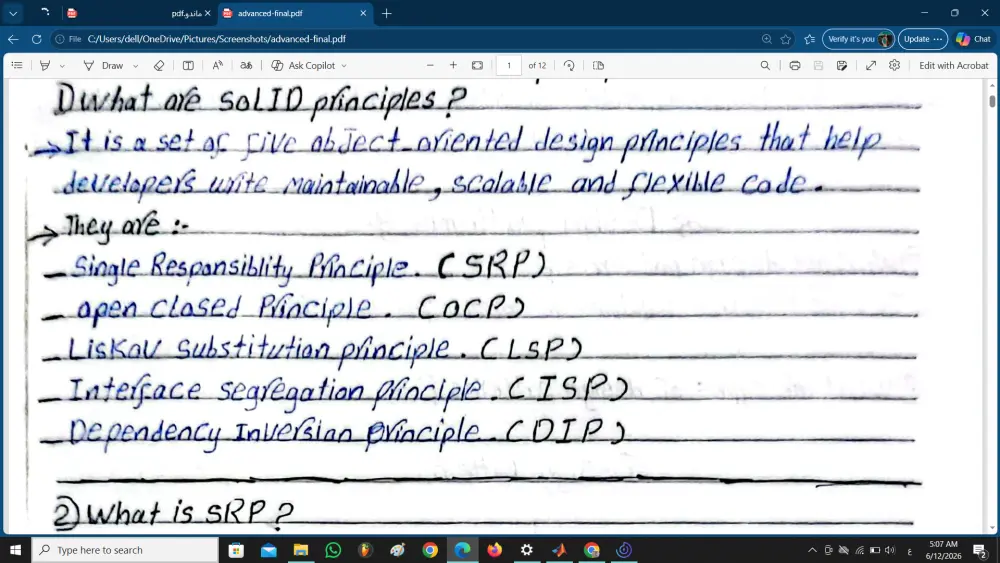This screenshot has height=563, width=1000.
Task: Open MATLAB from taskbar
Action: (559, 550)
